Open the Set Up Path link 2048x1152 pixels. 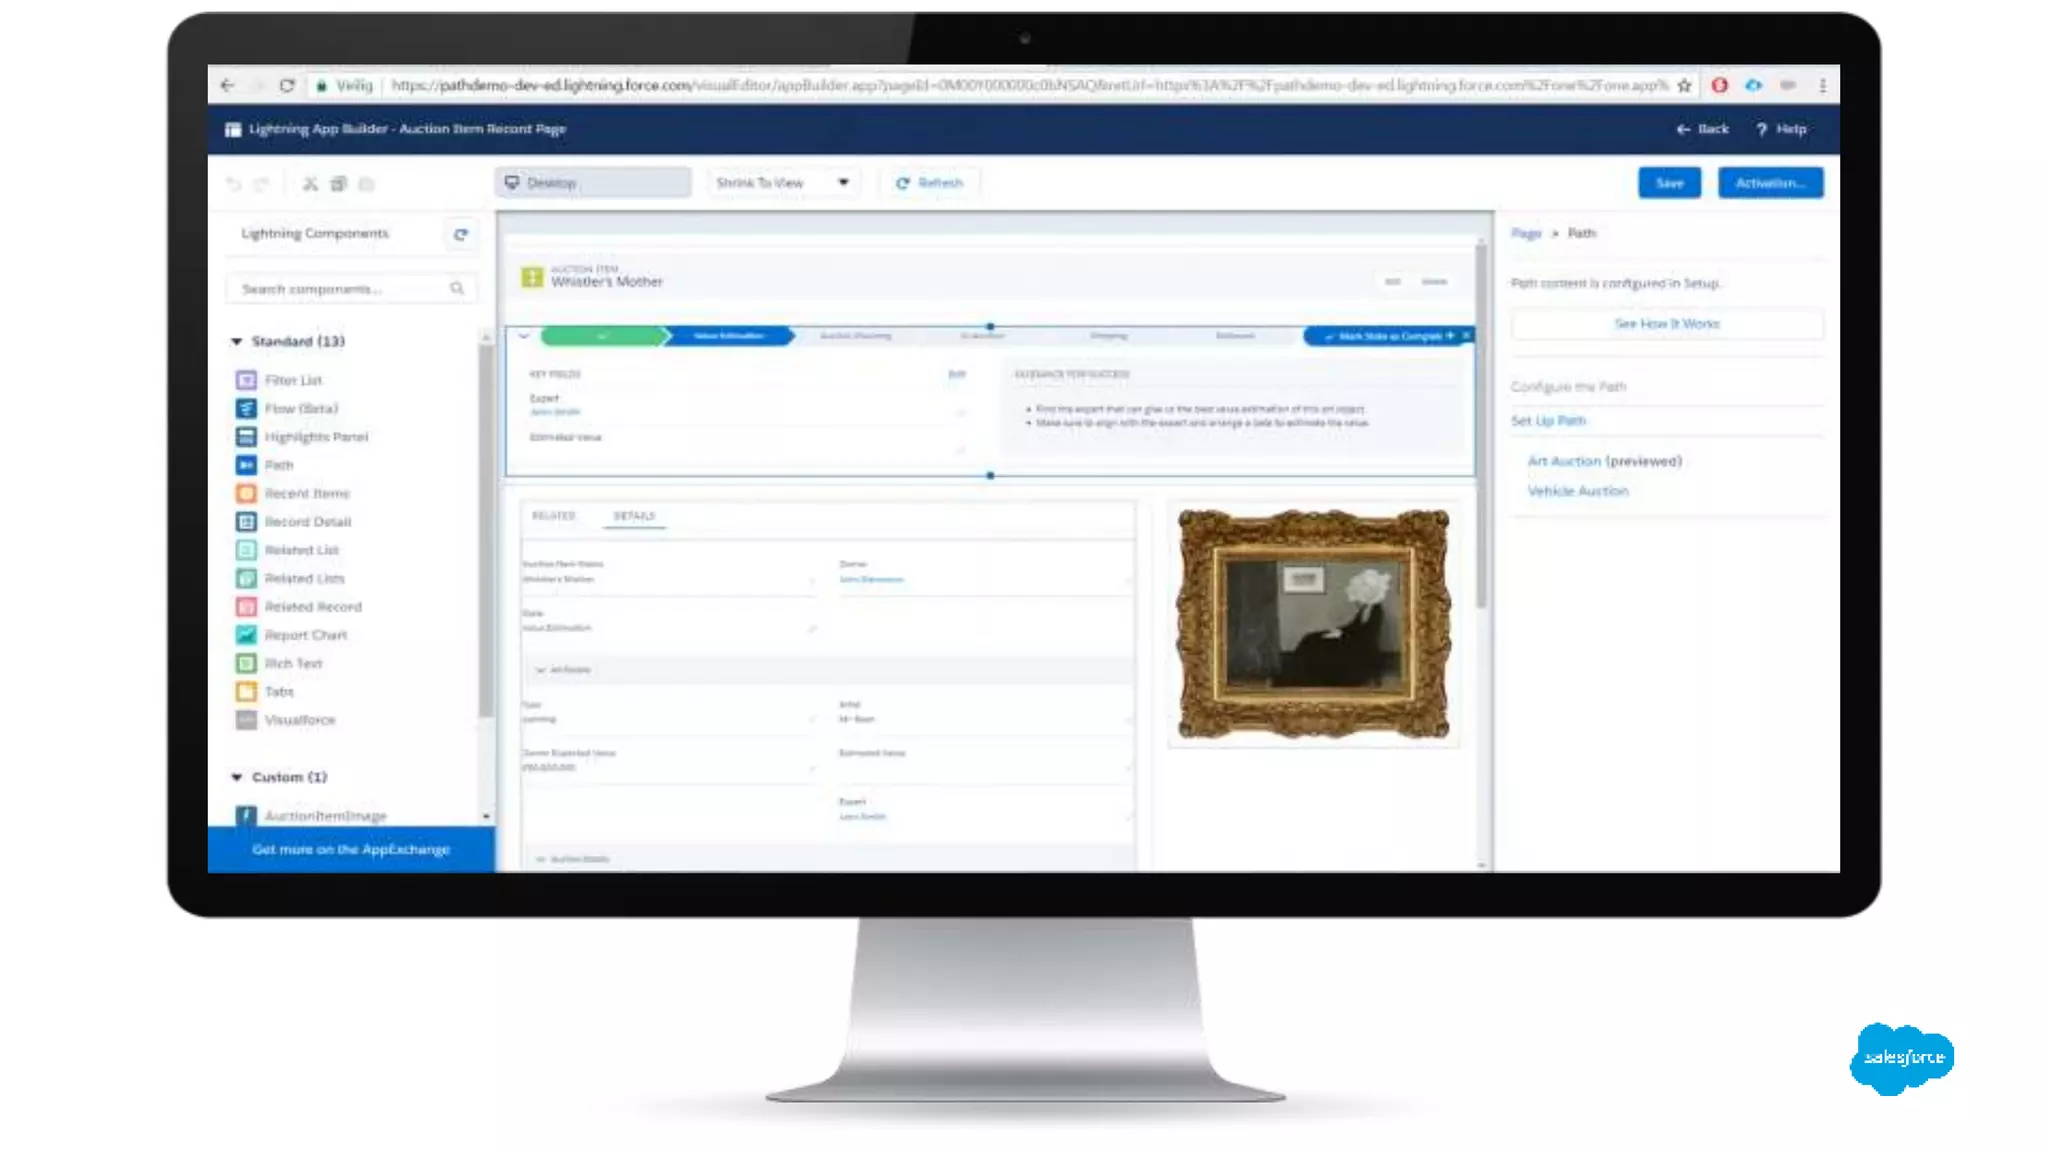pyautogui.click(x=1548, y=421)
